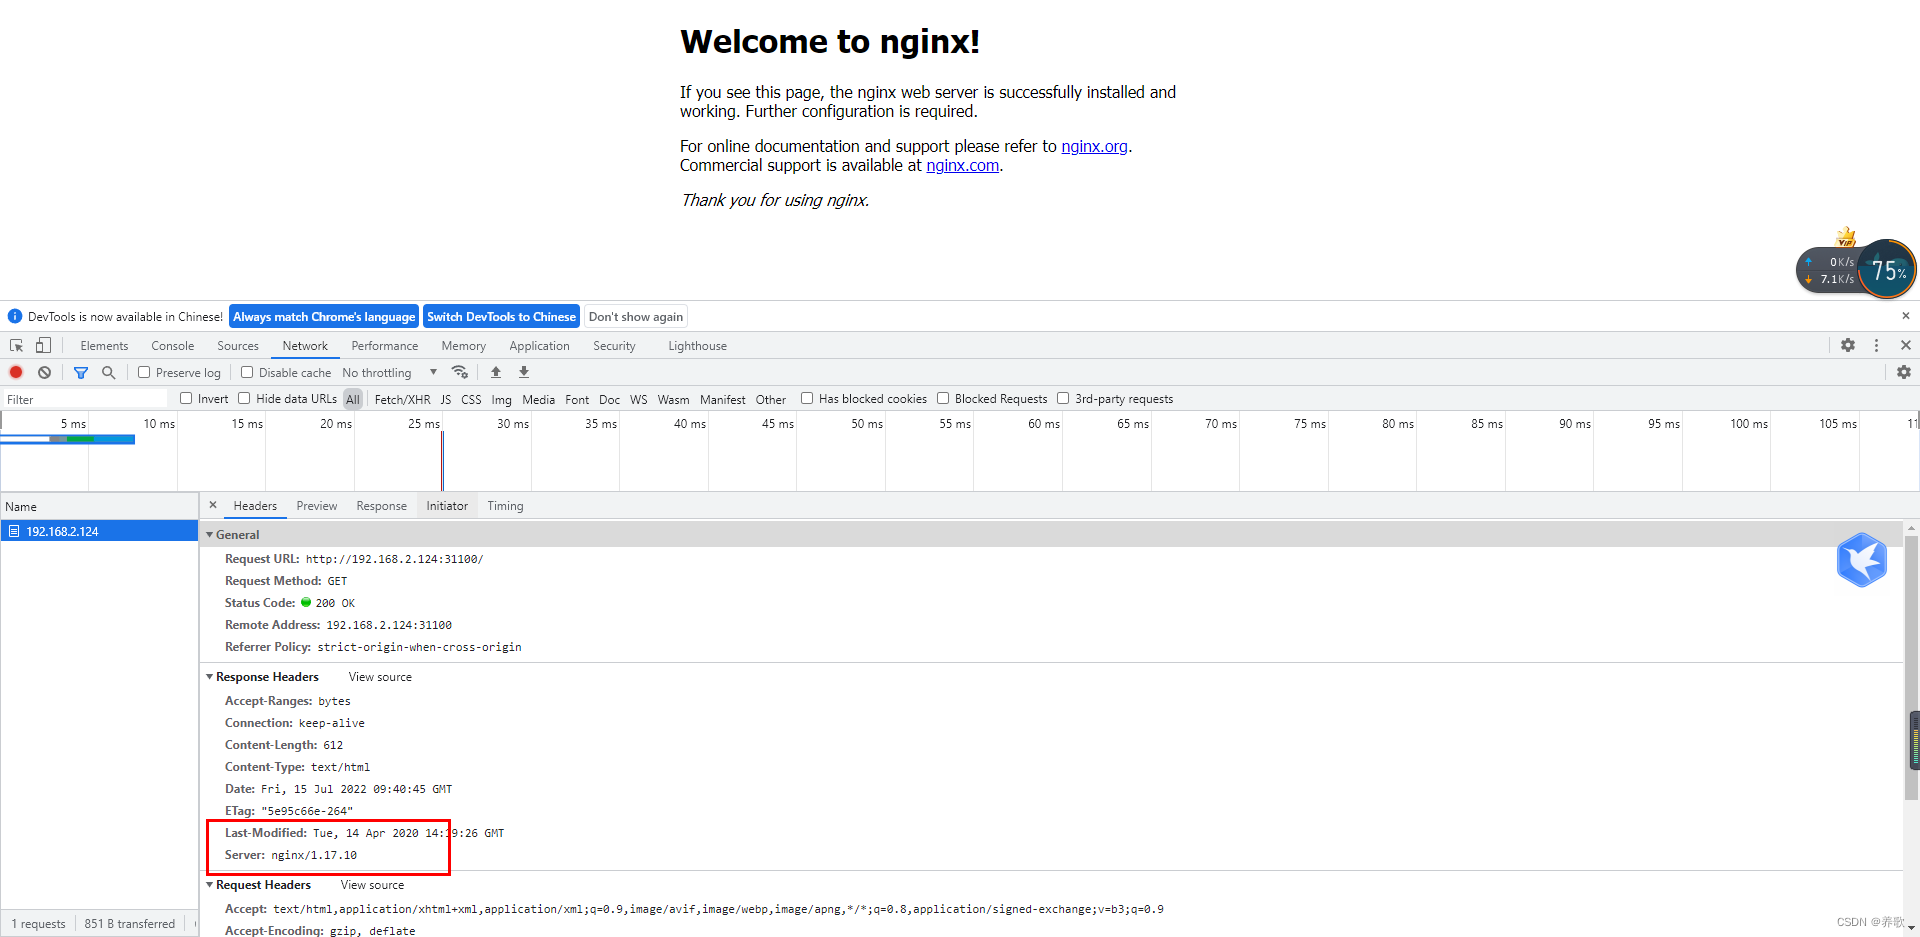Close the DevTools panel
Screen dimensions: 1920x937
pyautogui.click(x=1906, y=345)
